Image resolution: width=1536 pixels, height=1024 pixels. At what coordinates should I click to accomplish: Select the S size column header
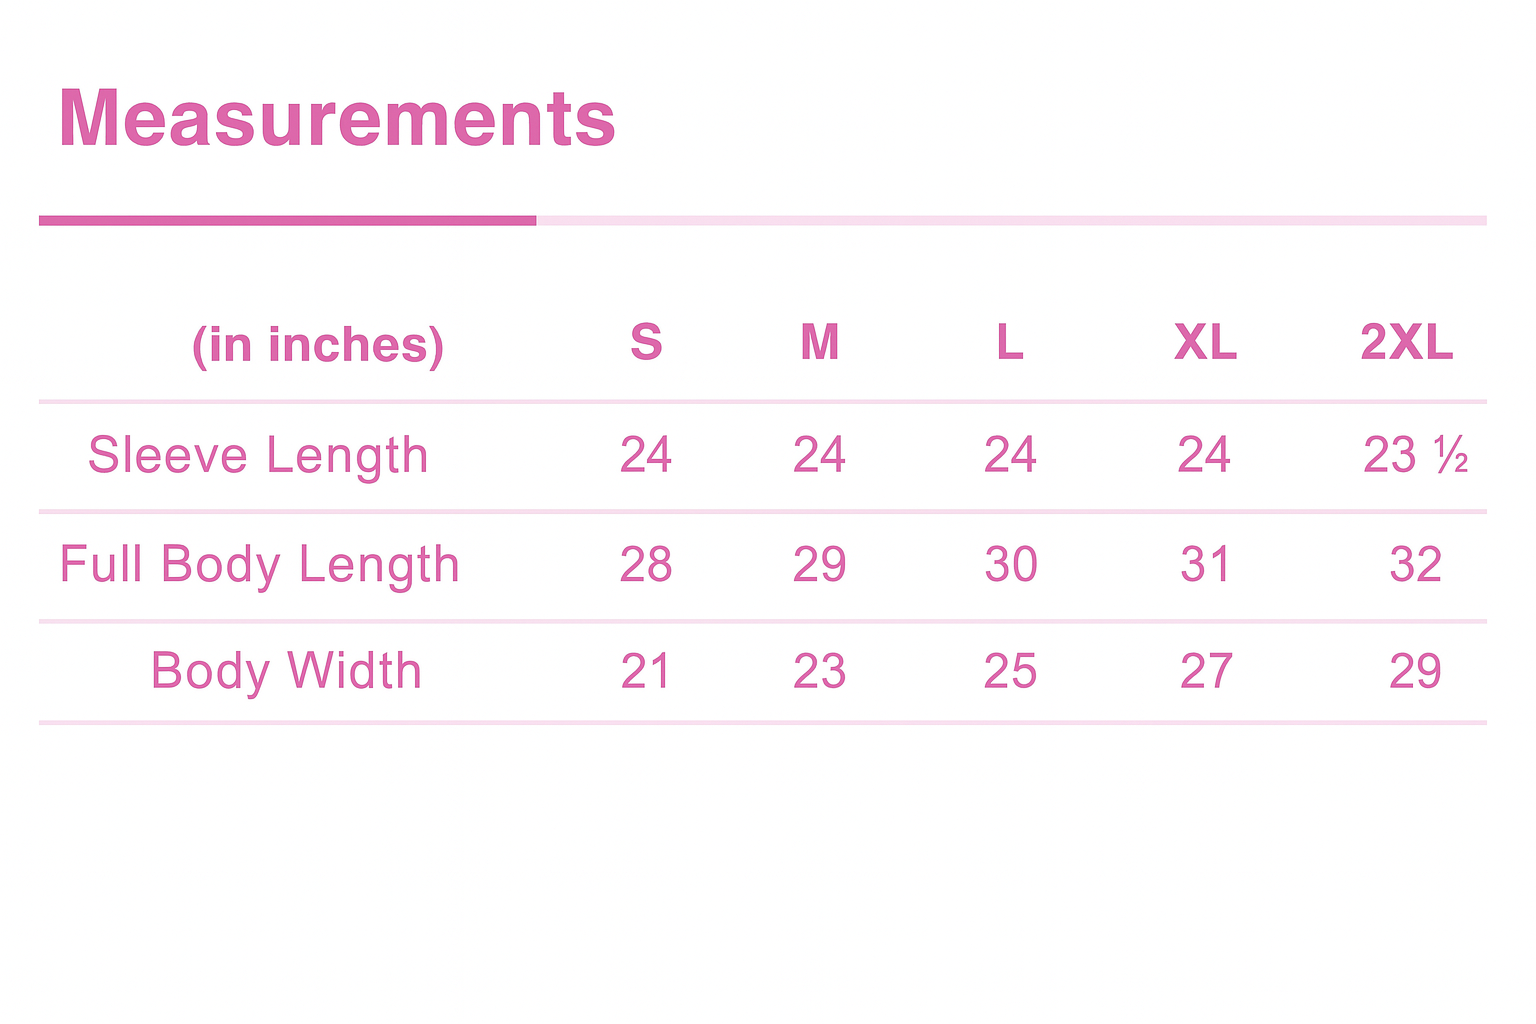[646, 343]
